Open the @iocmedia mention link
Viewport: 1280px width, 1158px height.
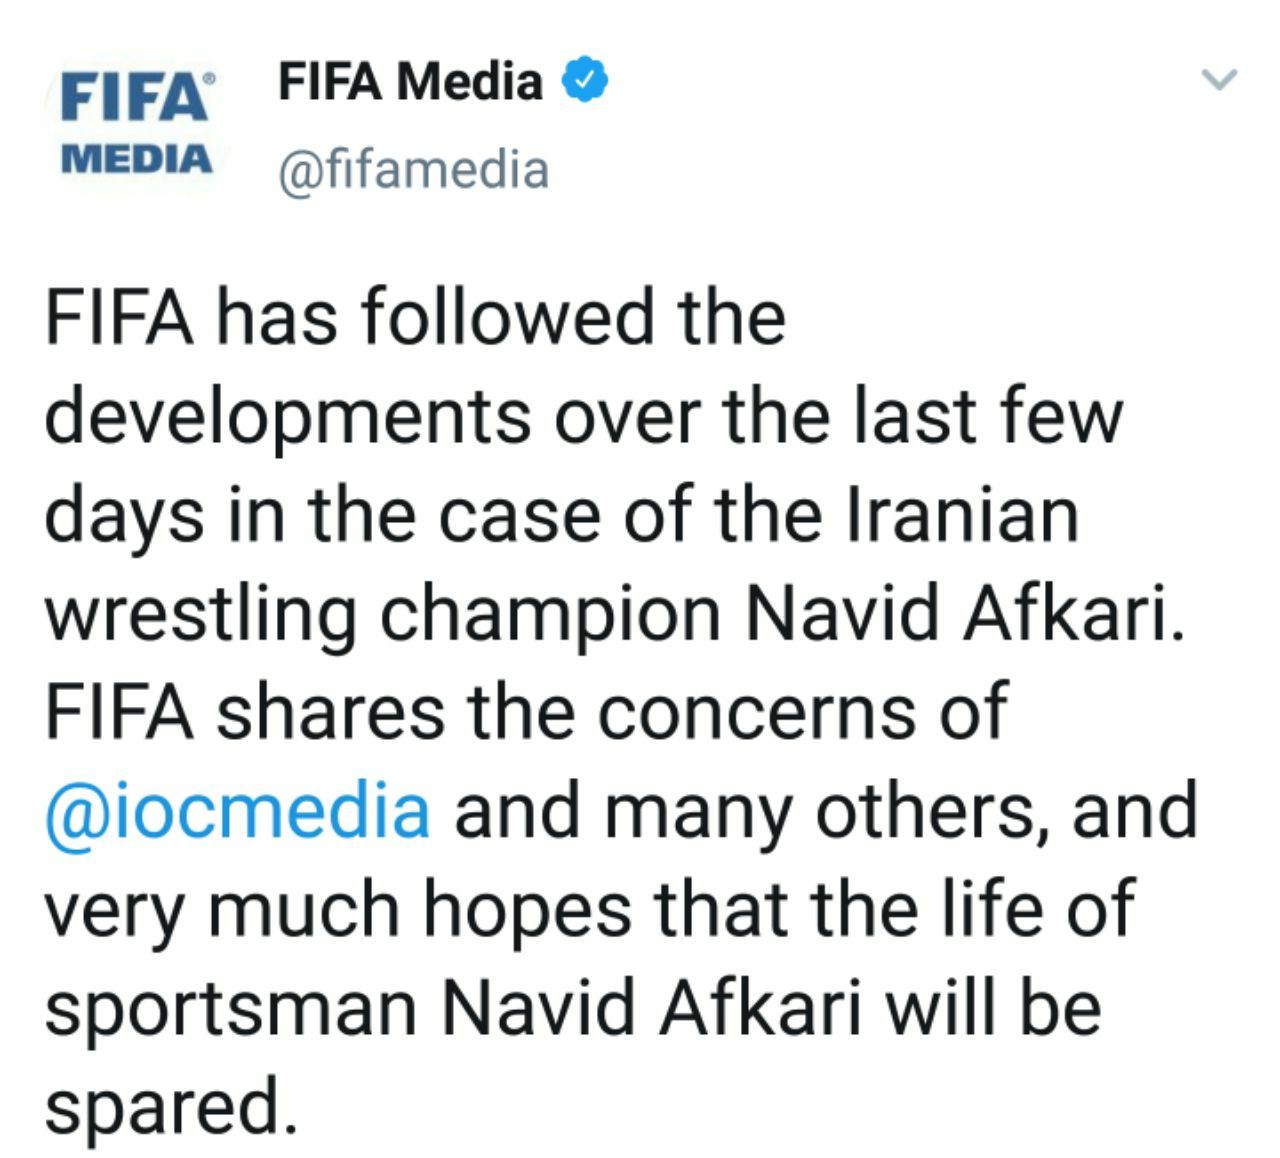pos(238,810)
